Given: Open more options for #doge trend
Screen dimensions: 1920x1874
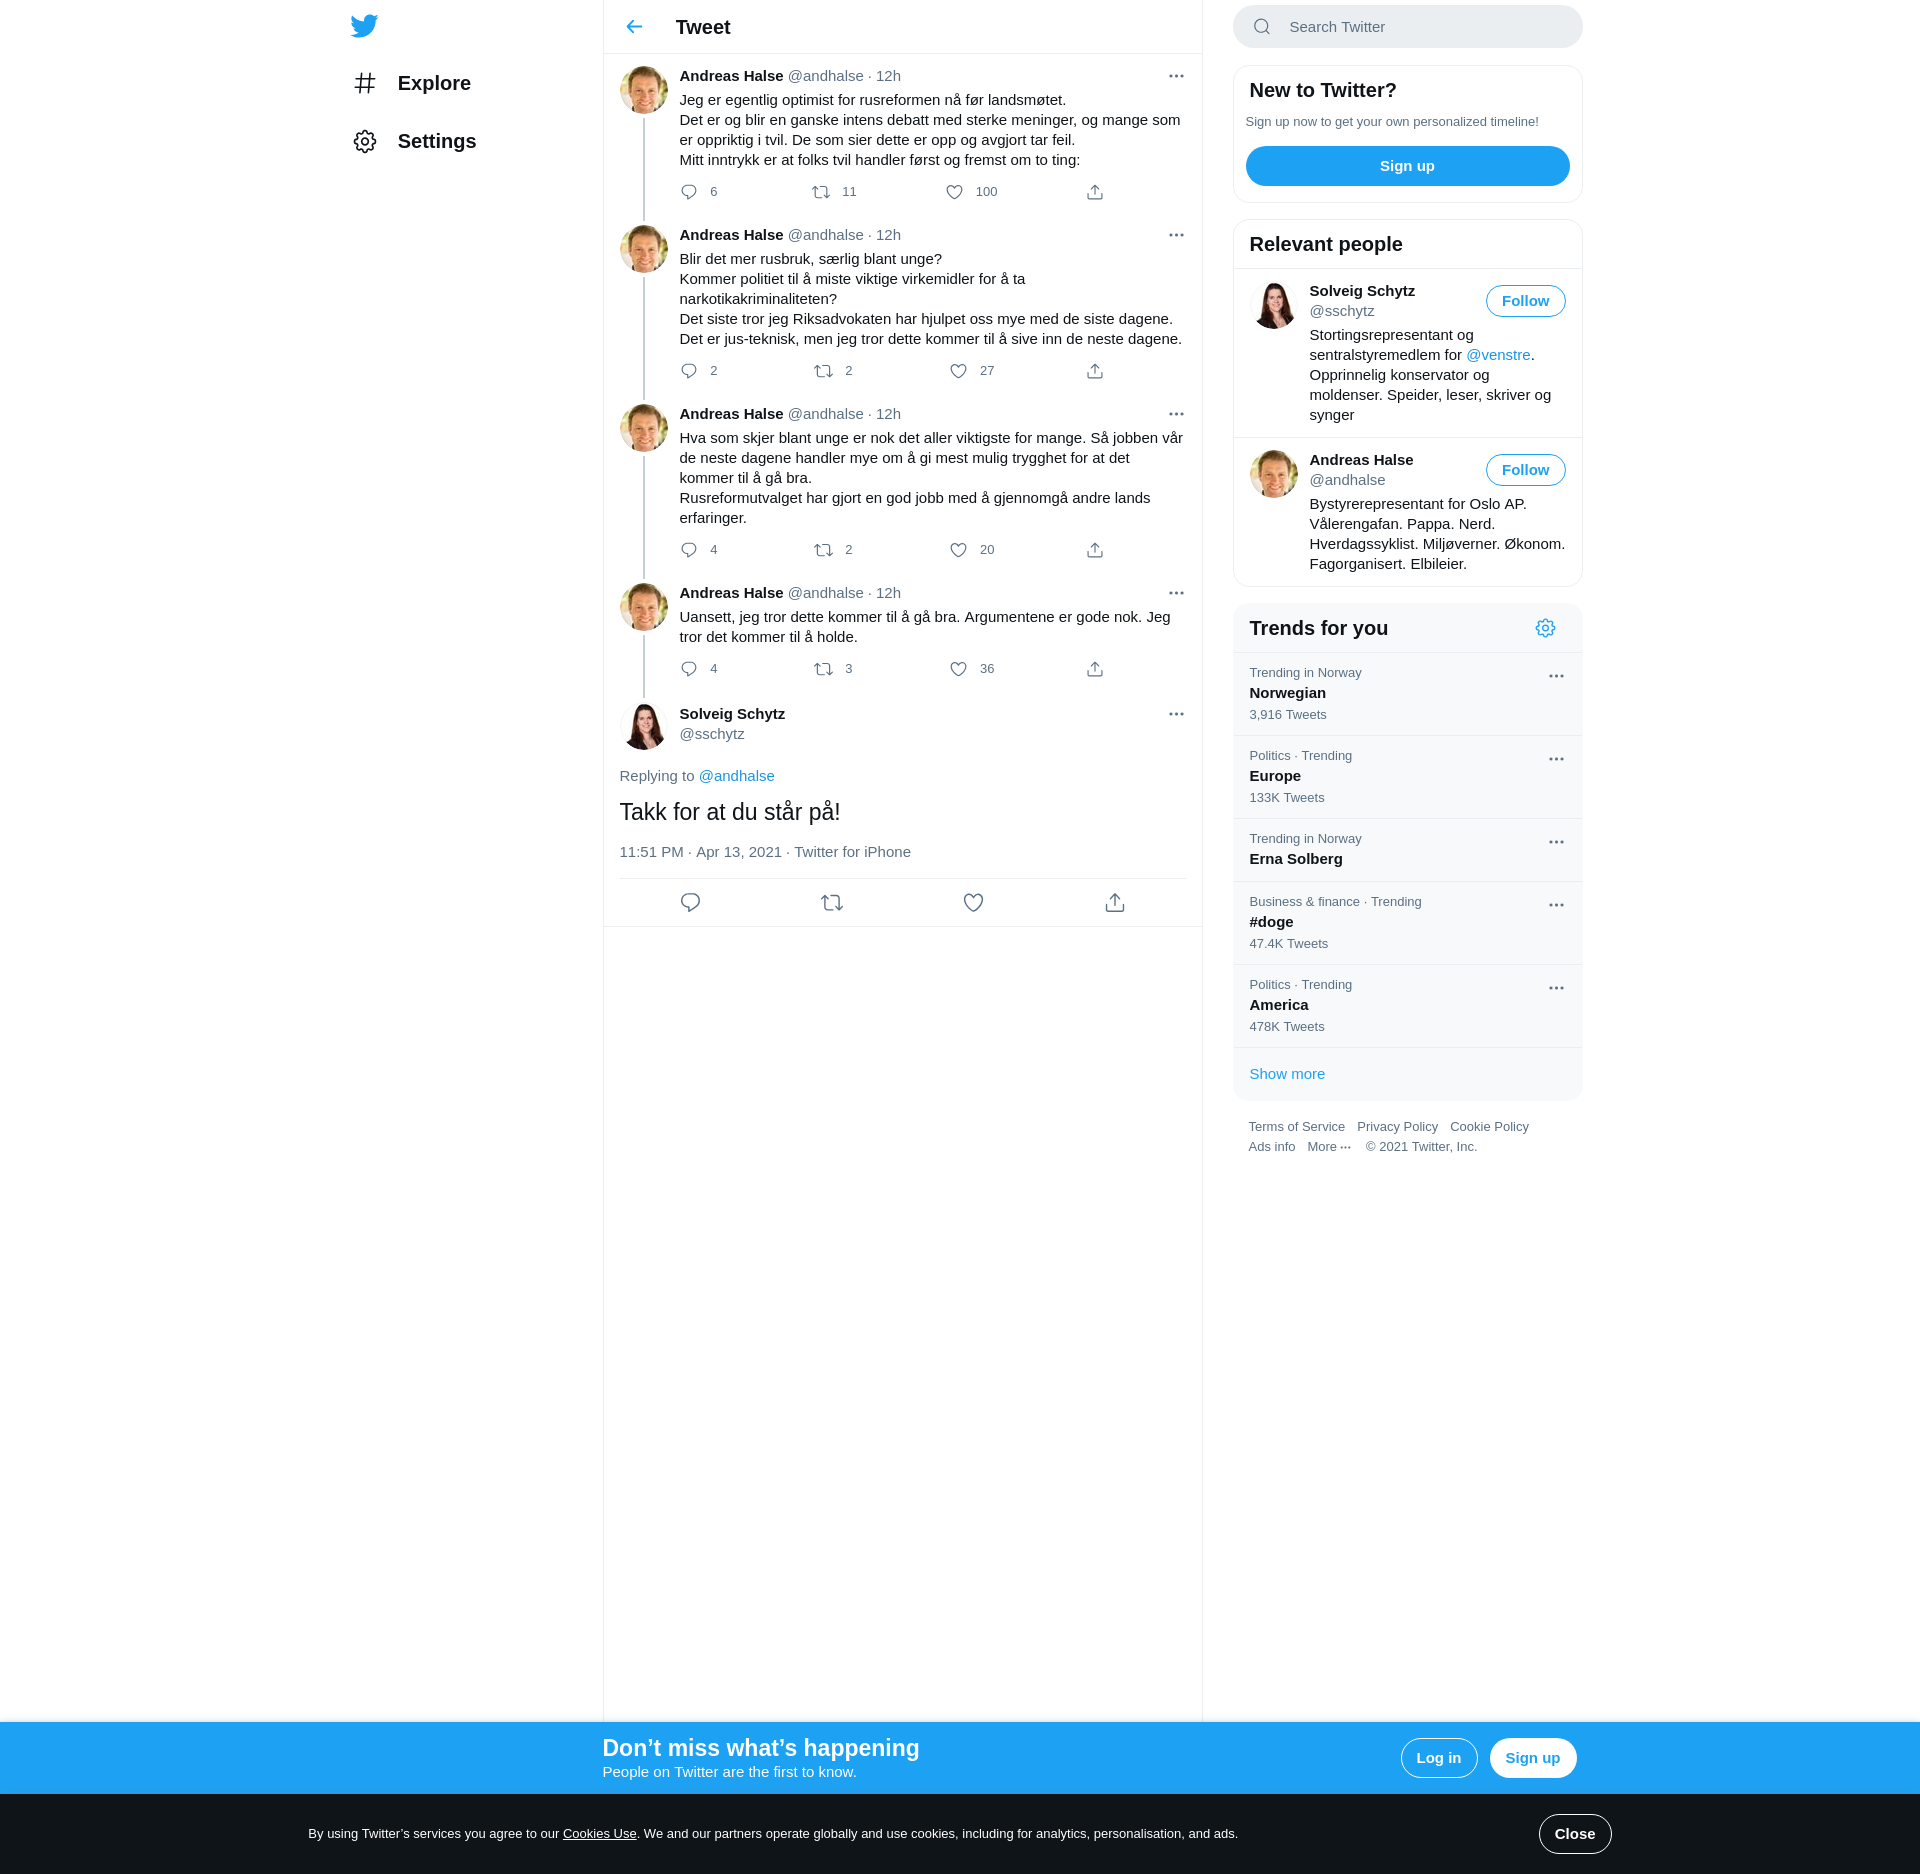Looking at the screenshot, I should click(x=1556, y=905).
